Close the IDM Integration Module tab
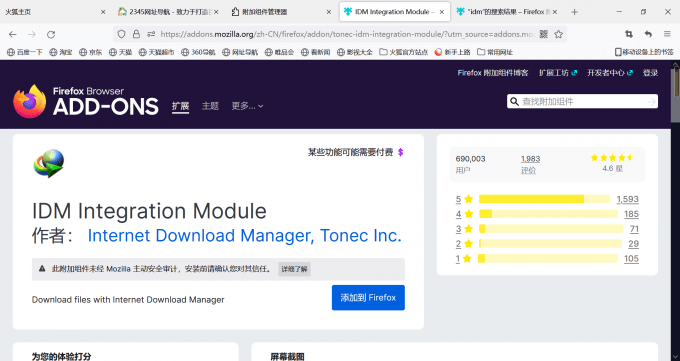The height and width of the screenshot is (361, 680). (441, 12)
